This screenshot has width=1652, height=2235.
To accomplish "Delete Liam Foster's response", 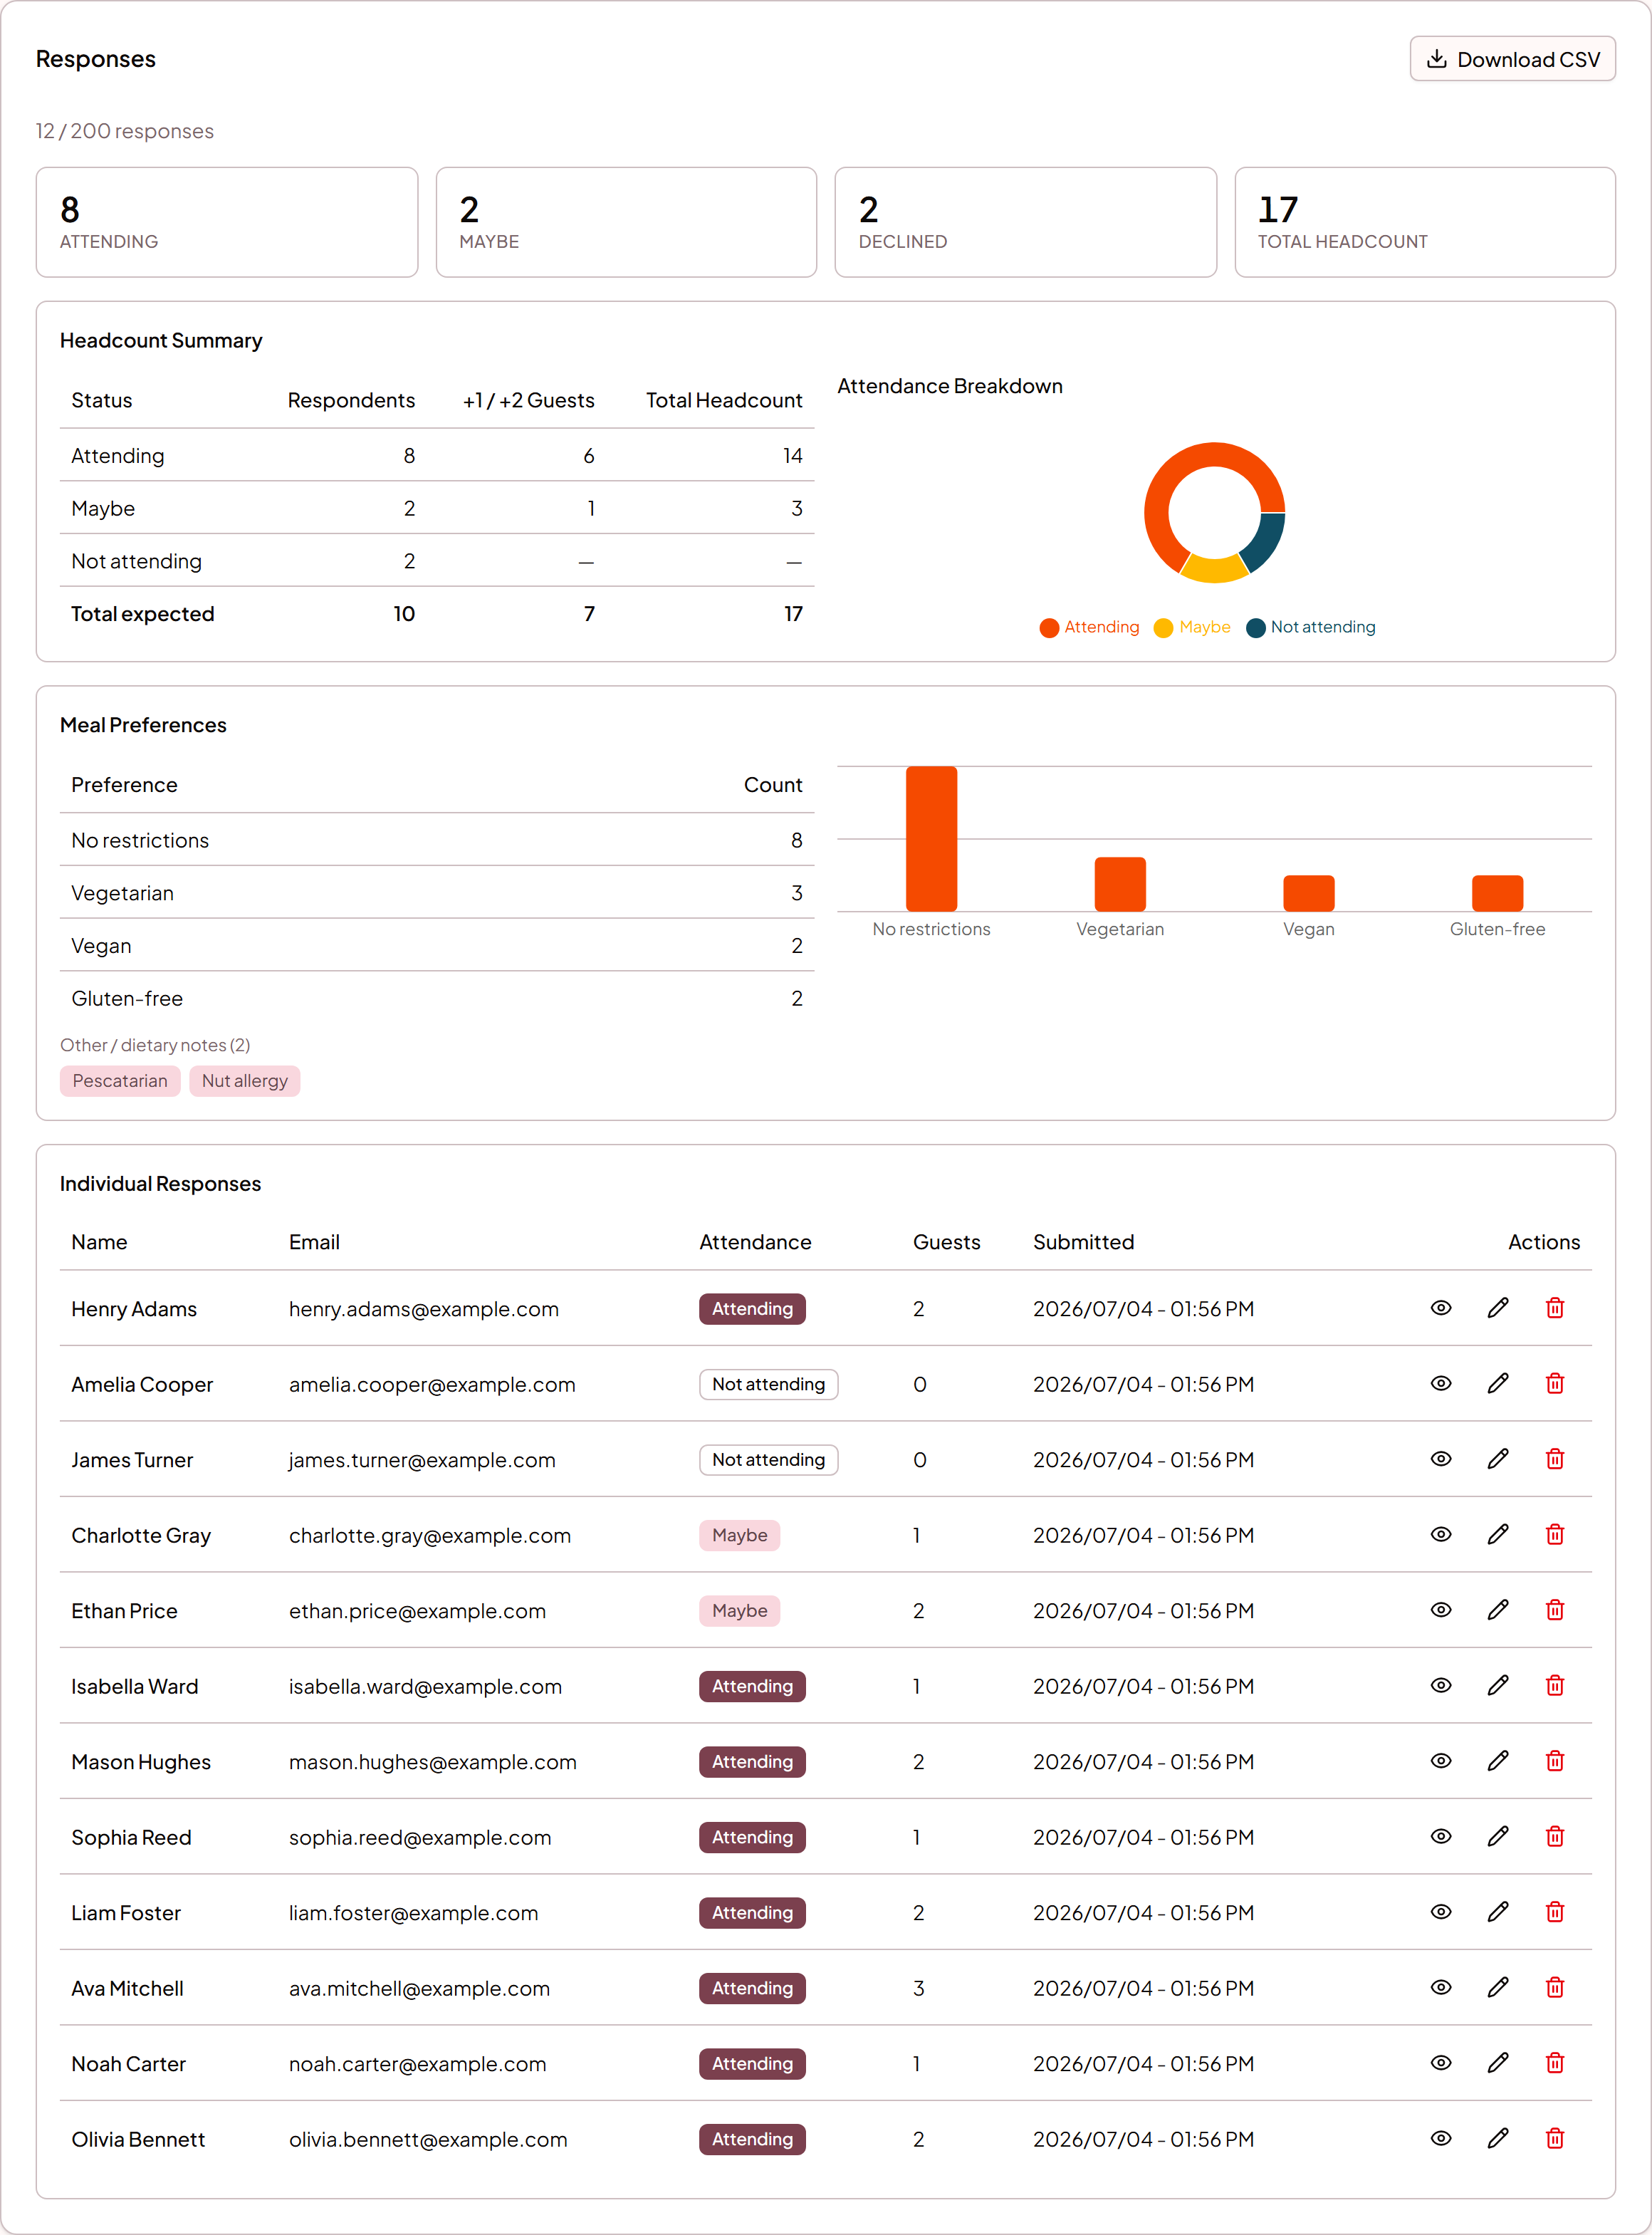I will coord(1554,1912).
